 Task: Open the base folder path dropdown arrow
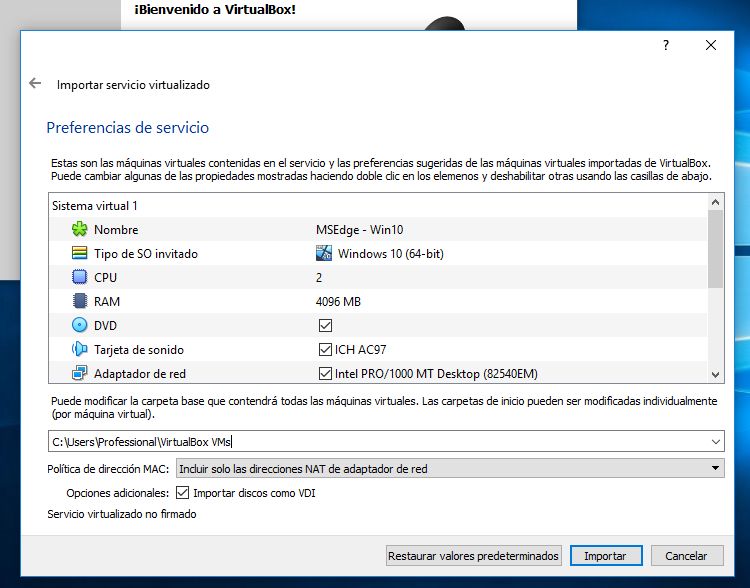tap(716, 442)
